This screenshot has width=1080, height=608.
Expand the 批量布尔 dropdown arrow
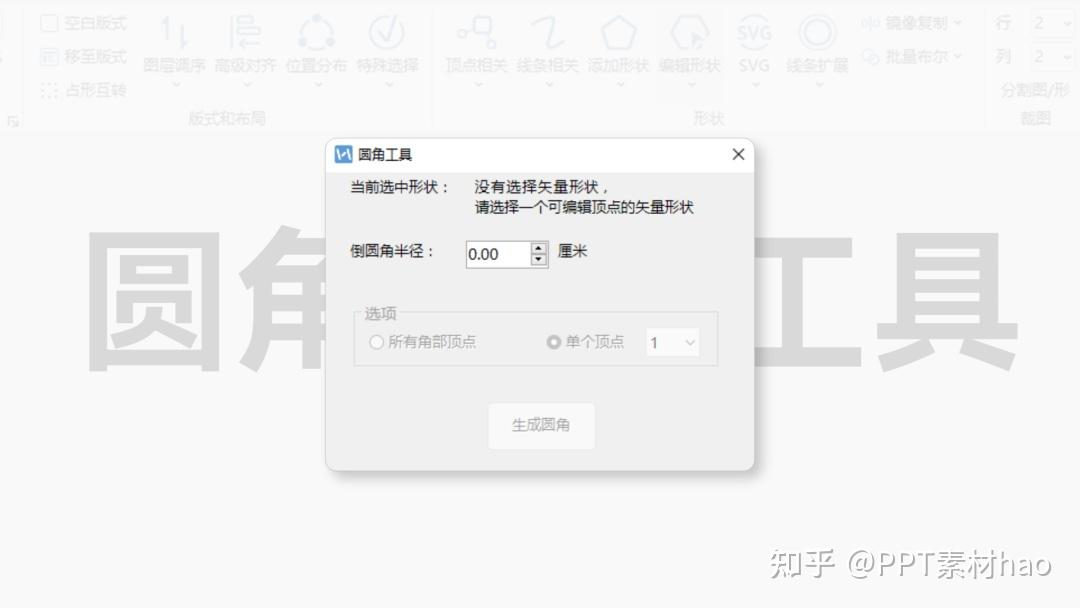click(958, 56)
